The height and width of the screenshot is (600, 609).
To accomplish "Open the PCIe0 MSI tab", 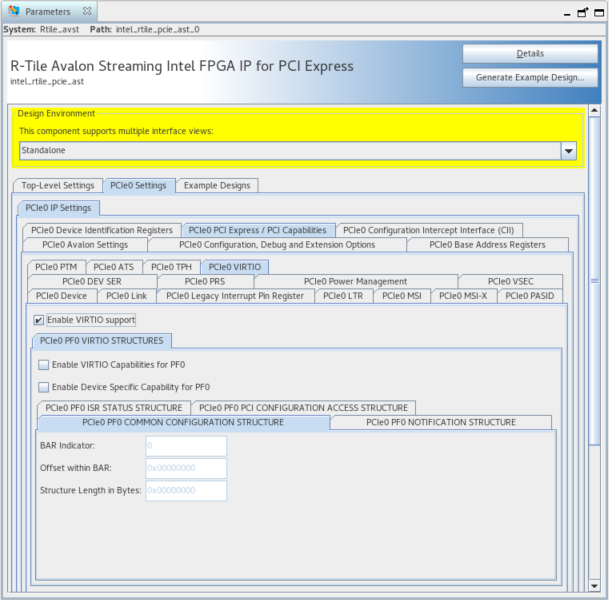I will click(x=402, y=296).
